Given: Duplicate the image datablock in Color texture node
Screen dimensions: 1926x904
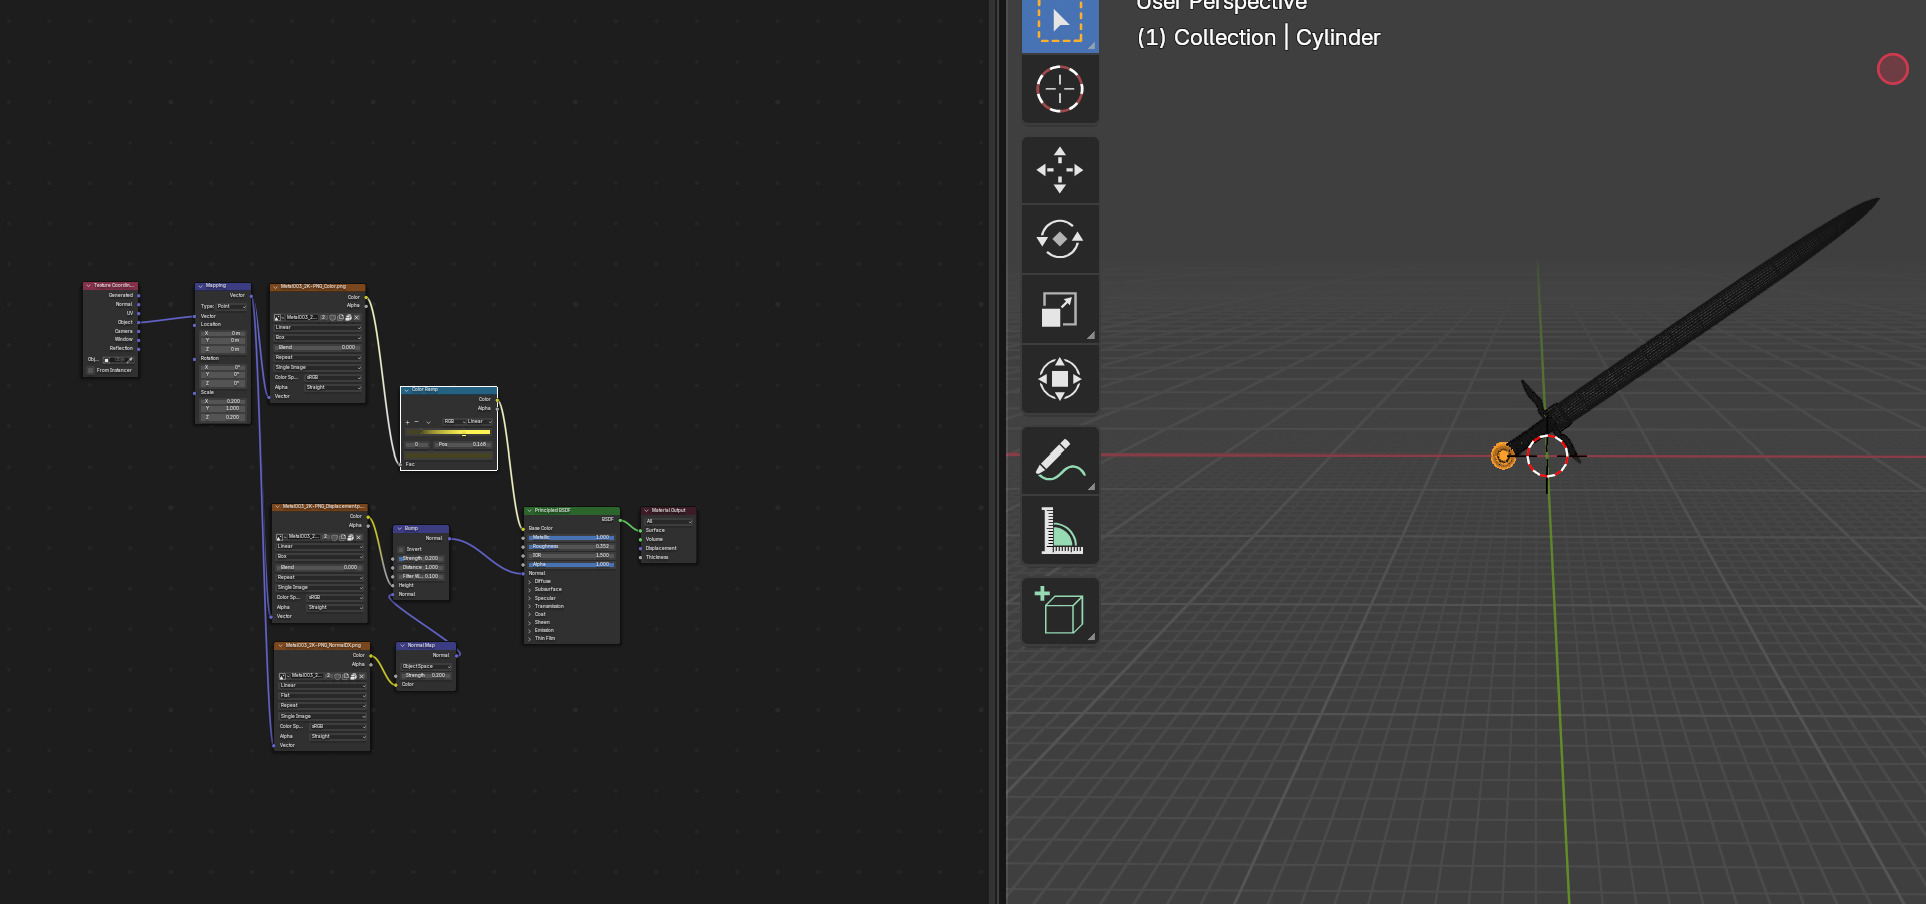Looking at the screenshot, I should pos(341,317).
